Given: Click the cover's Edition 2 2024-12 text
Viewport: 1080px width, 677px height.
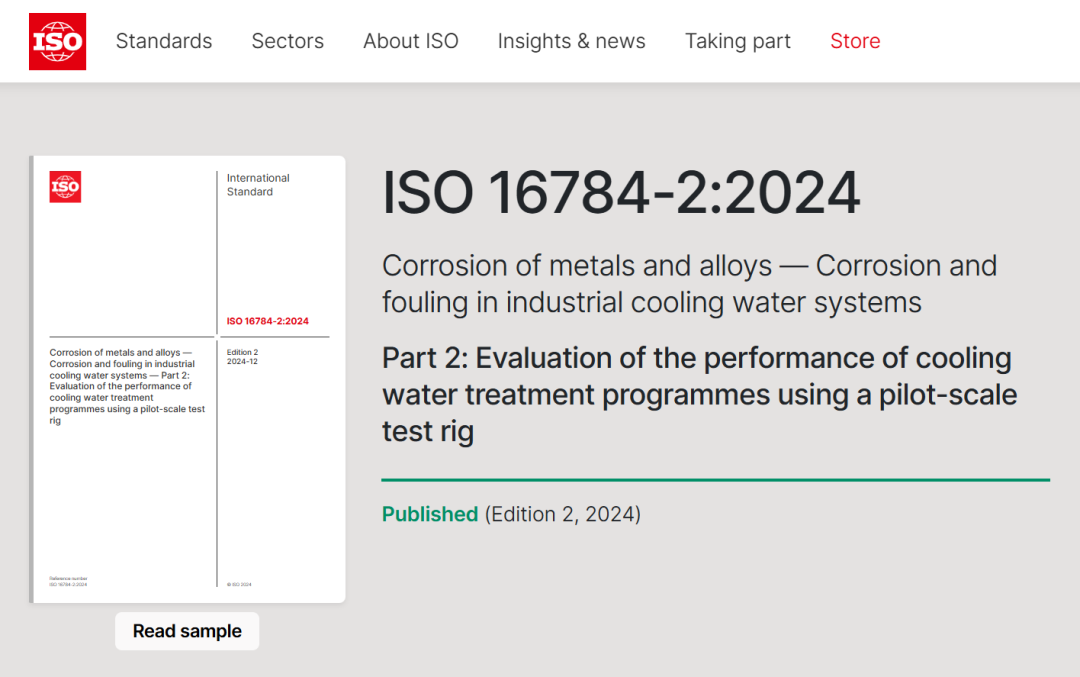Looking at the screenshot, I should click(243, 357).
